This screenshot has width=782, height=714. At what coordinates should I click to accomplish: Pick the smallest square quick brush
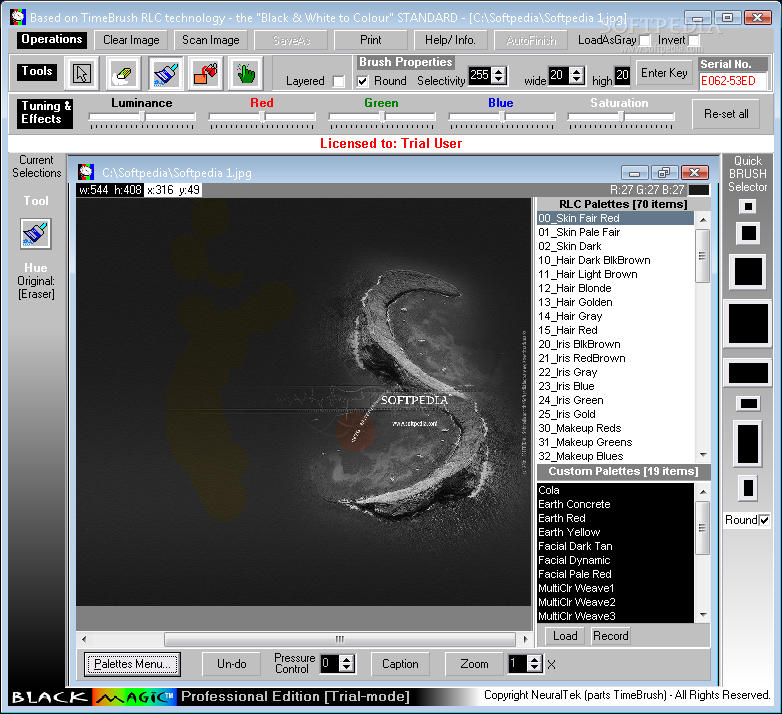pyautogui.click(x=748, y=206)
